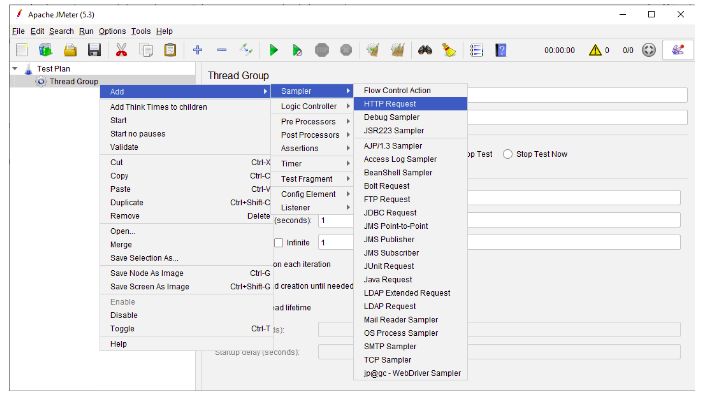Click the Collapse All minus icon

click(x=222, y=50)
